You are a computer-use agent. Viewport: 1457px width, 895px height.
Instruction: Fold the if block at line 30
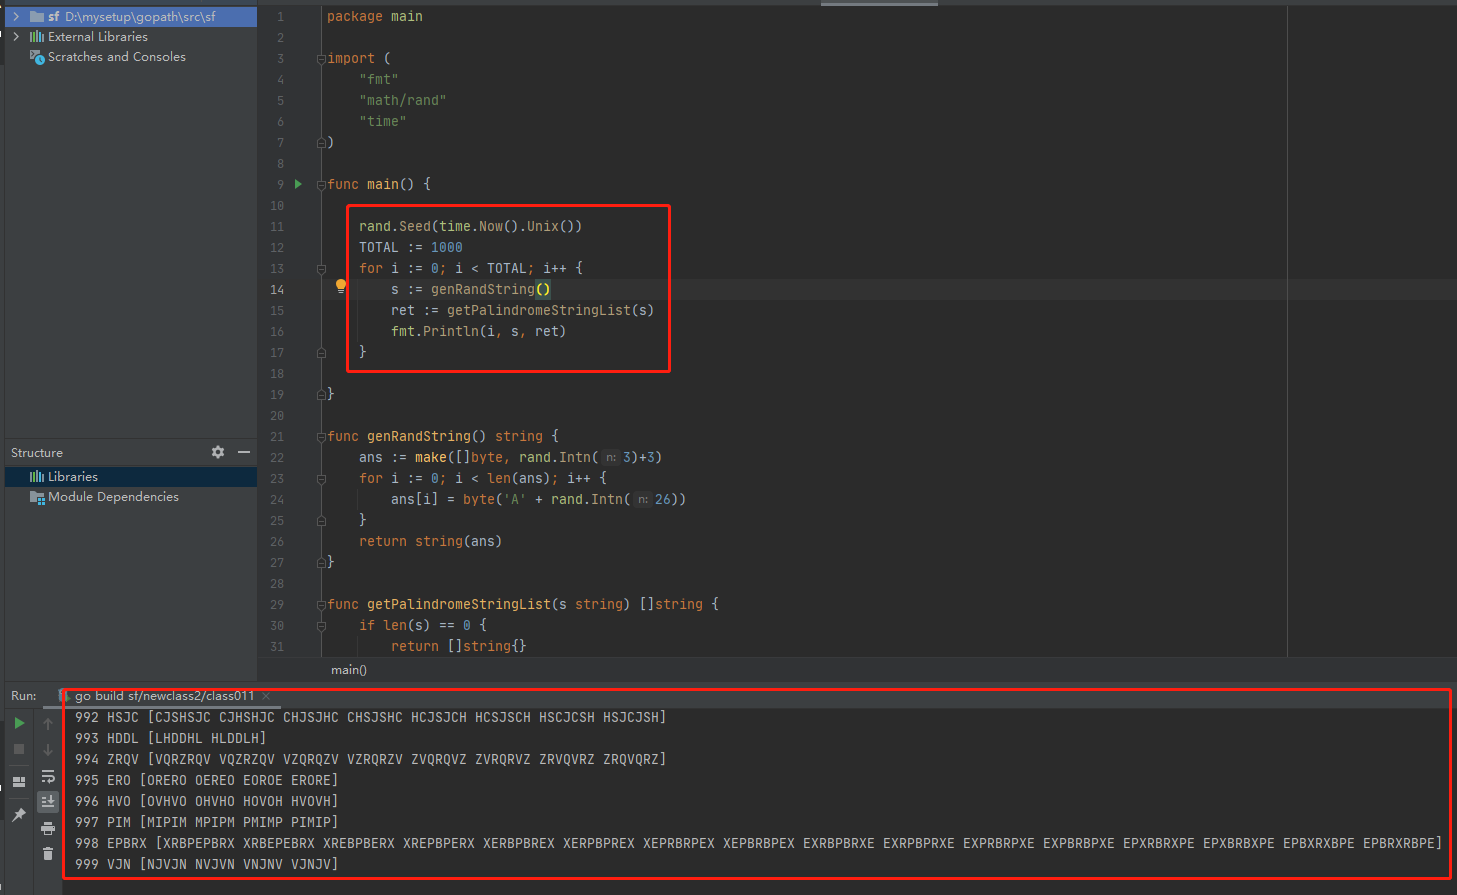point(321,626)
